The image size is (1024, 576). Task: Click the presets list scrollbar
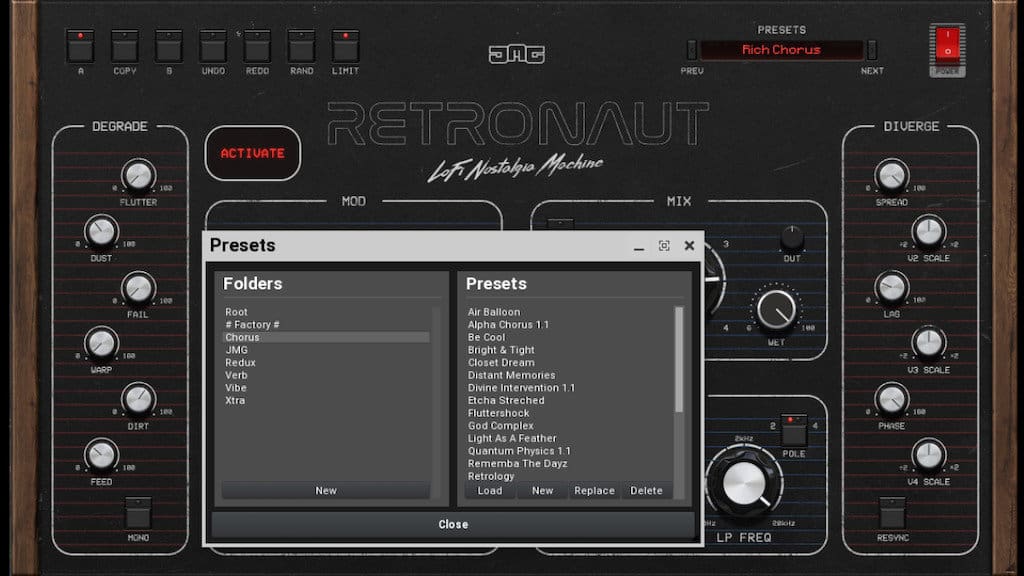pyautogui.click(x=680, y=360)
